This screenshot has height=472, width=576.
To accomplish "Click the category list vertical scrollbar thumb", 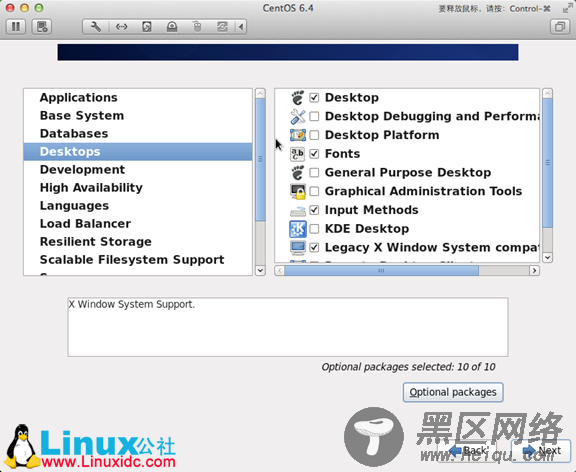I will coord(260,159).
